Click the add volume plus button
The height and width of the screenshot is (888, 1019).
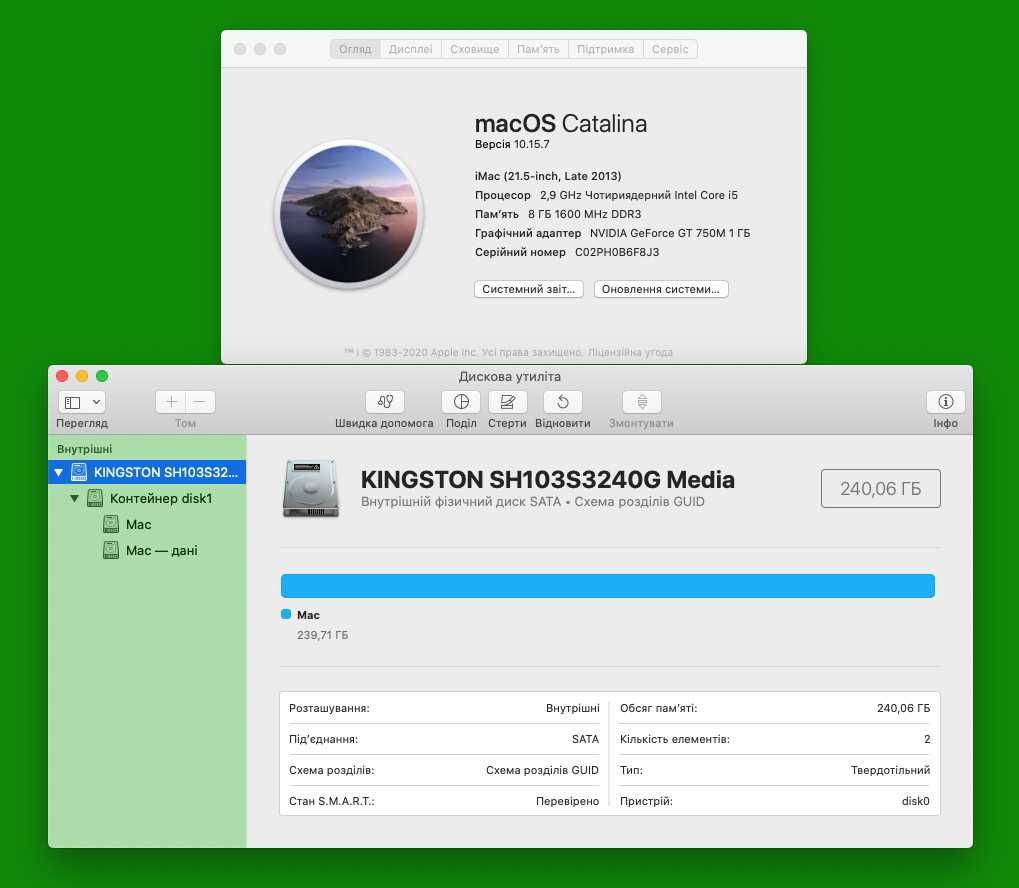pyautogui.click(x=171, y=402)
